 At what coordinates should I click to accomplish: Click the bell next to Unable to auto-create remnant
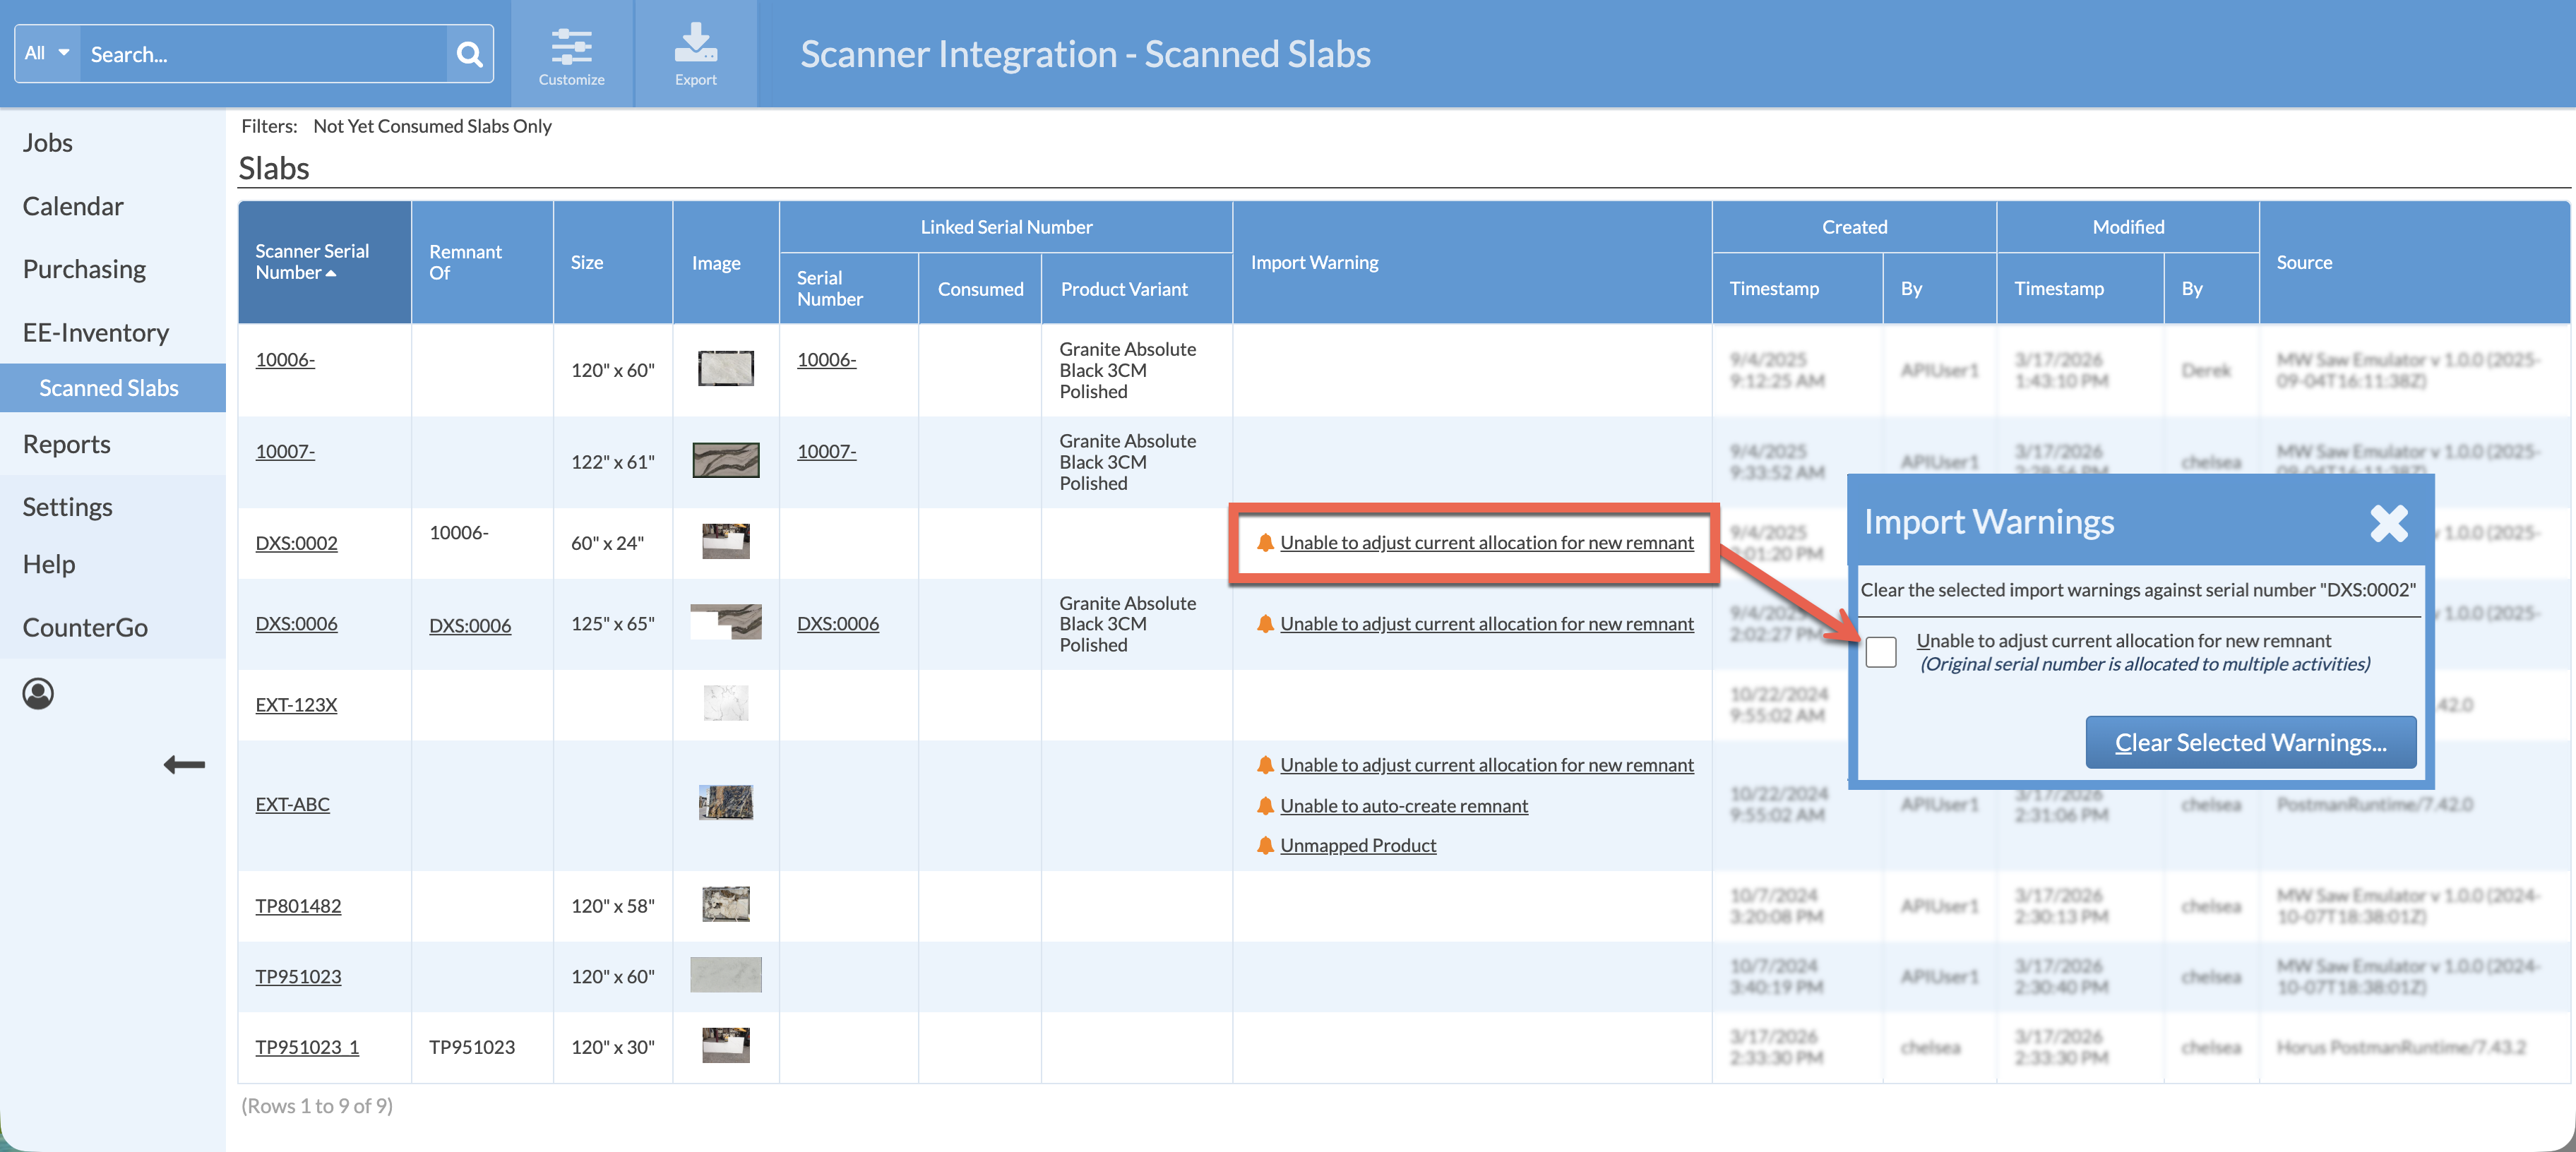1265,806
